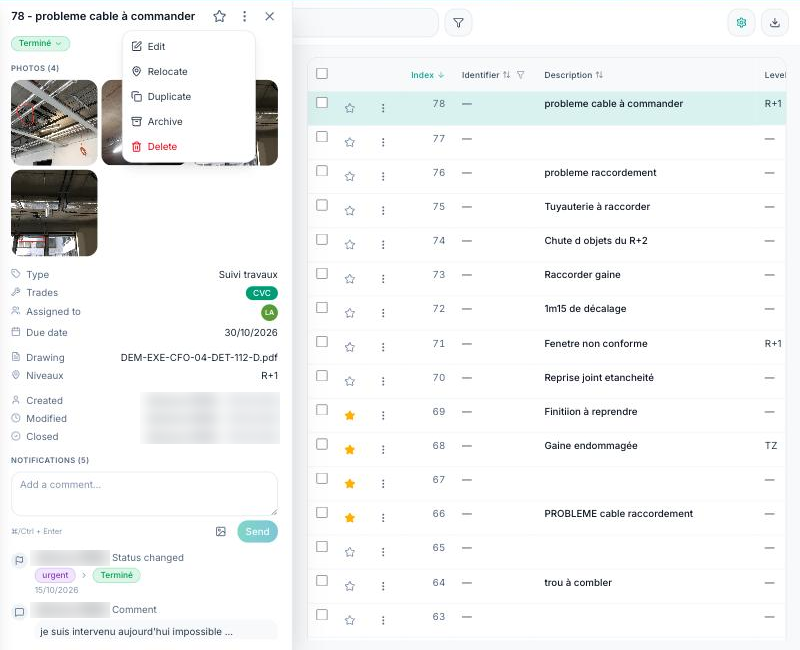
Task: Open row actions menu for row 73
Action: 383,279
